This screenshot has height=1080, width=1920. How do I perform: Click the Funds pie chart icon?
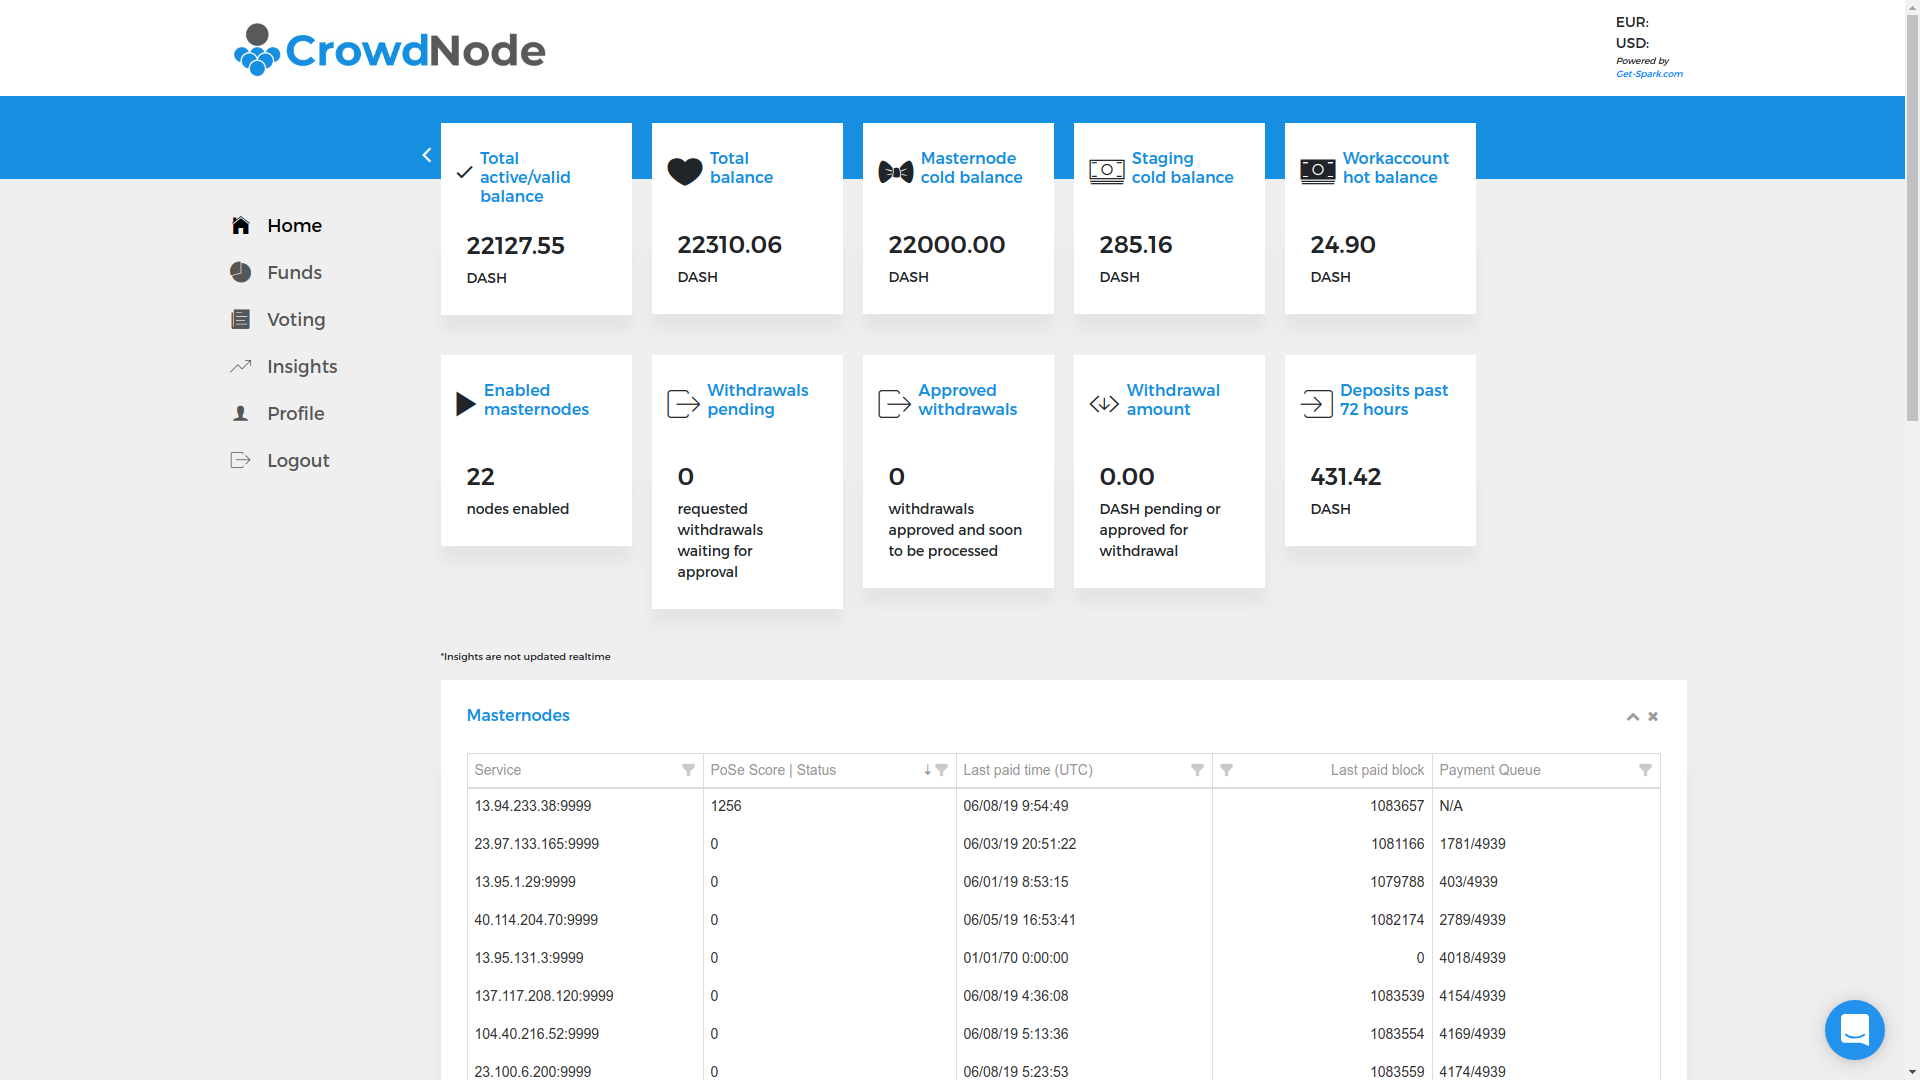(x=240, y=272)
